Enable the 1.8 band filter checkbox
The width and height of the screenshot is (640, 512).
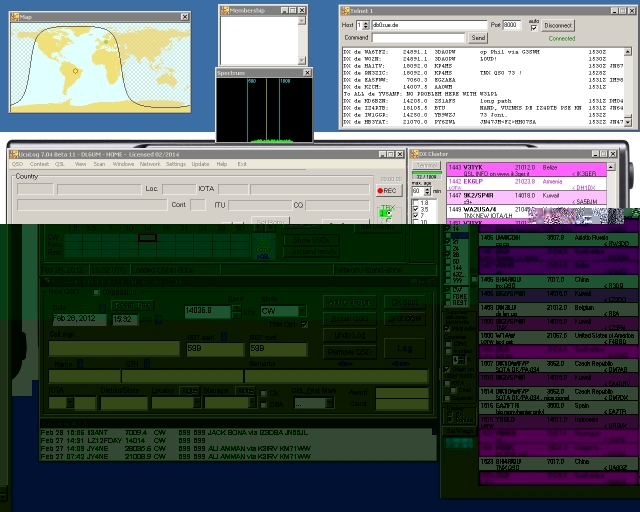(x=418, y=203)
